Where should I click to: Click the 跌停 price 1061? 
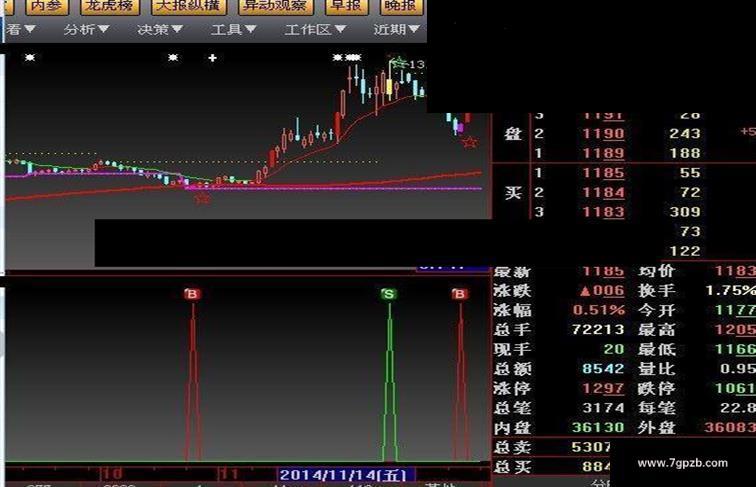coord(735,389)
